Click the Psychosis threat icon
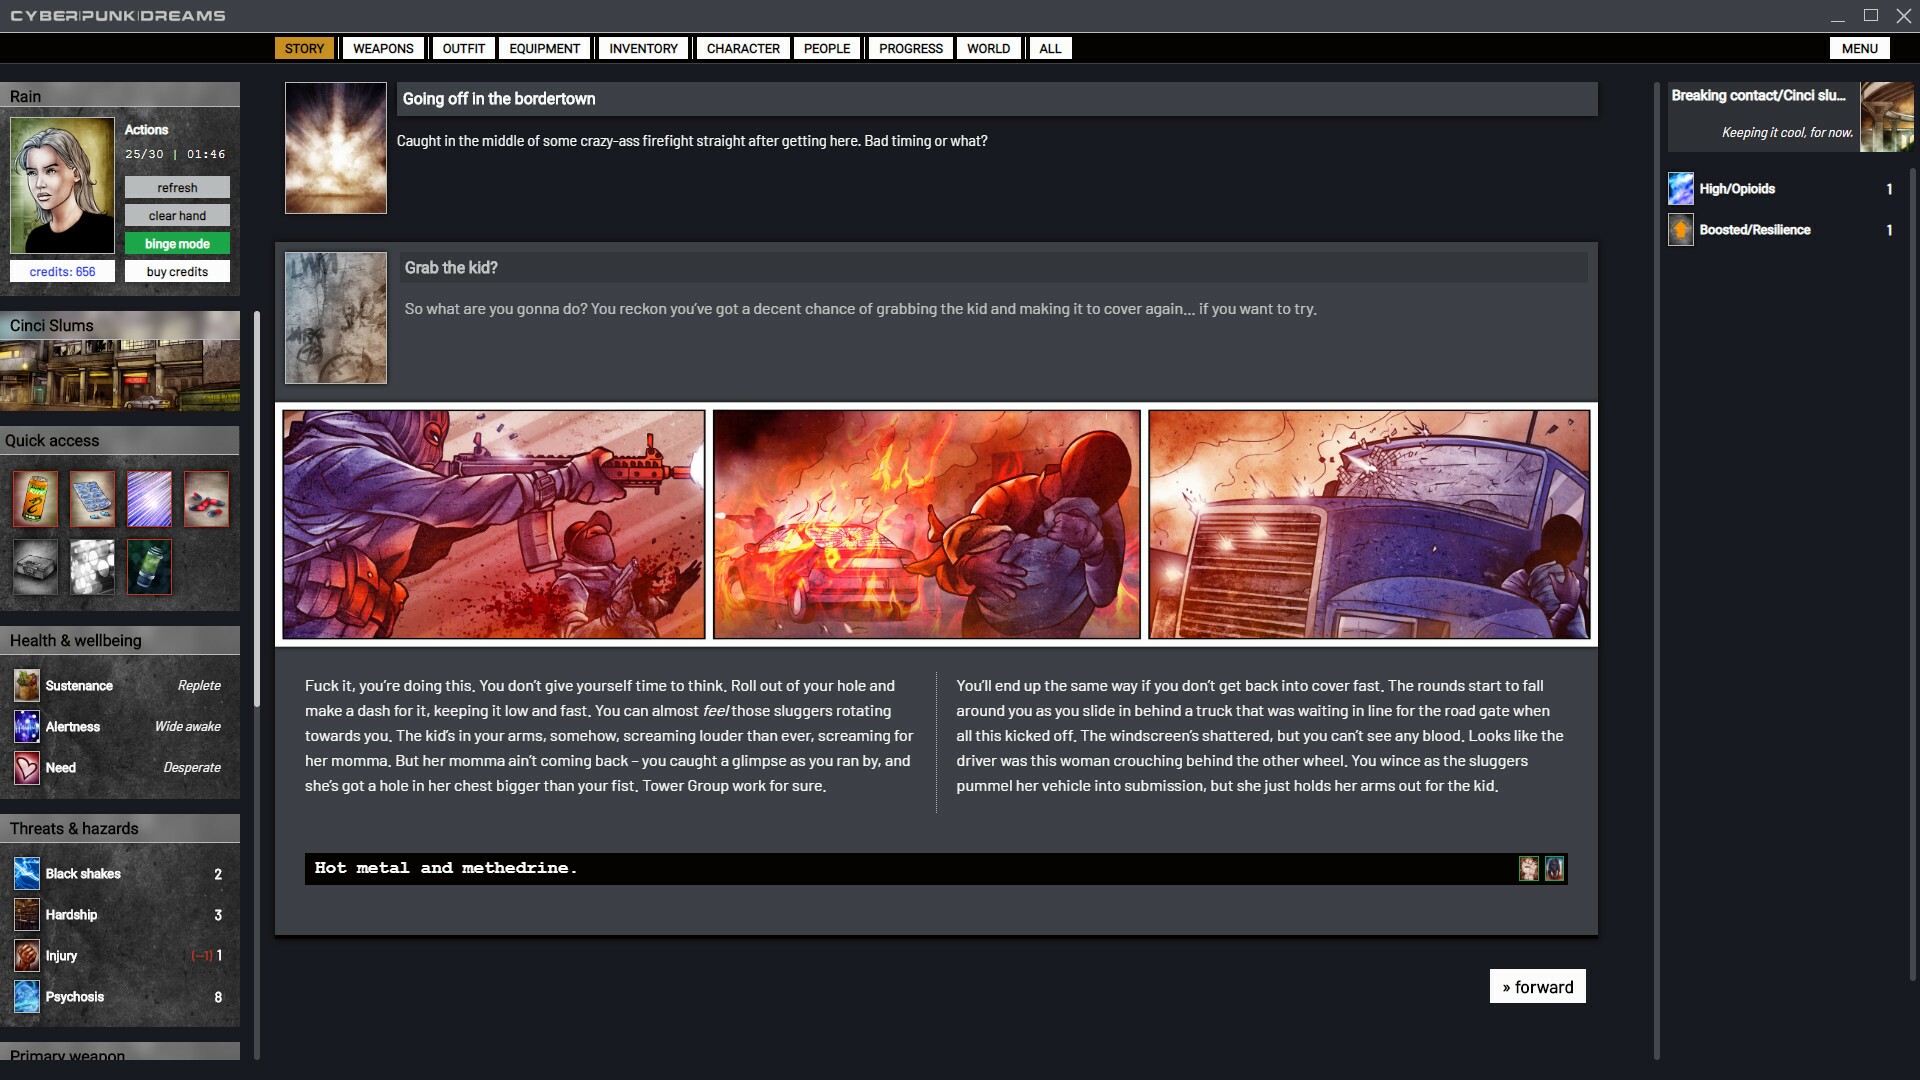 point(27,997)
